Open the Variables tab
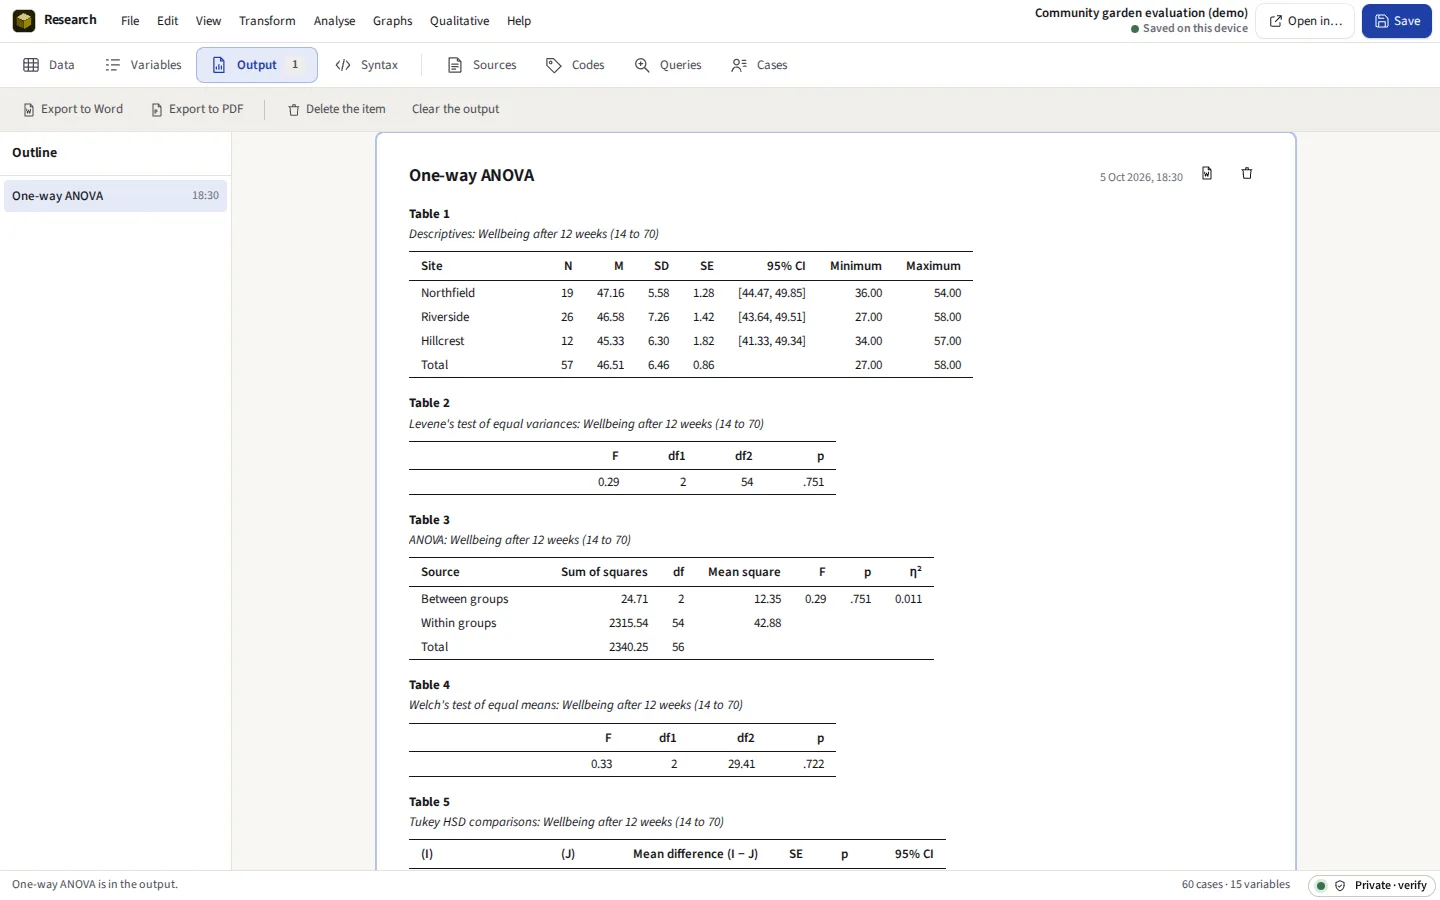Image resolution: width=1440 pixels, height=900 pixels. [x=143, y=65]
